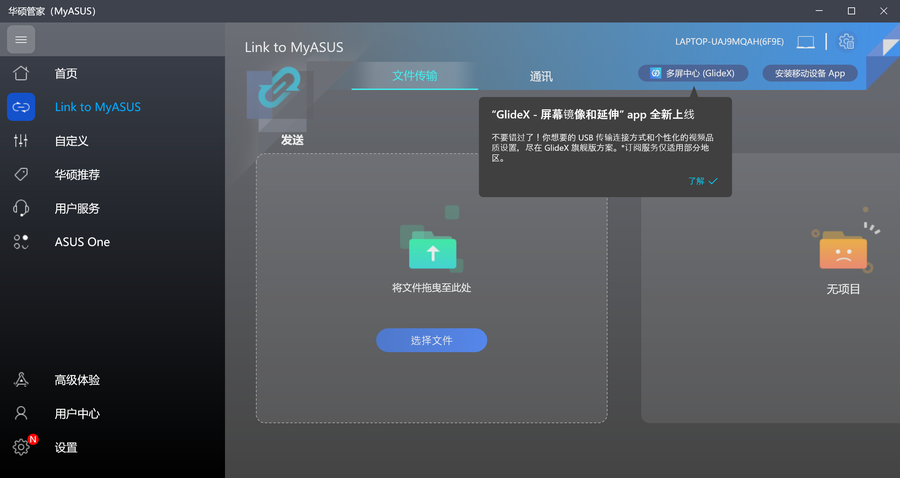Minimize the 华硕管家 window

(819, 11)
